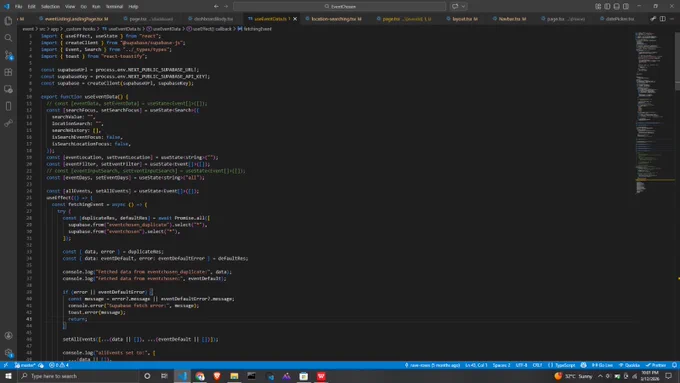The height and width of the screenshot is (383, 680).
Task: Open remote window button in status bar
Action: pyautogui.click(x=6, y=365)
